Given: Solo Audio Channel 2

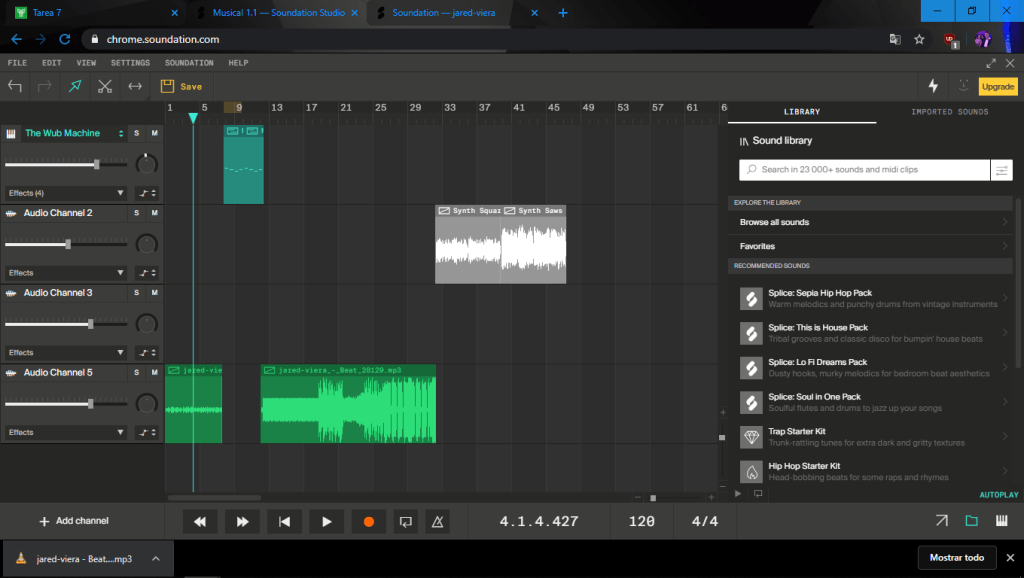Looking at the screenshot, I should click(136, 213).
